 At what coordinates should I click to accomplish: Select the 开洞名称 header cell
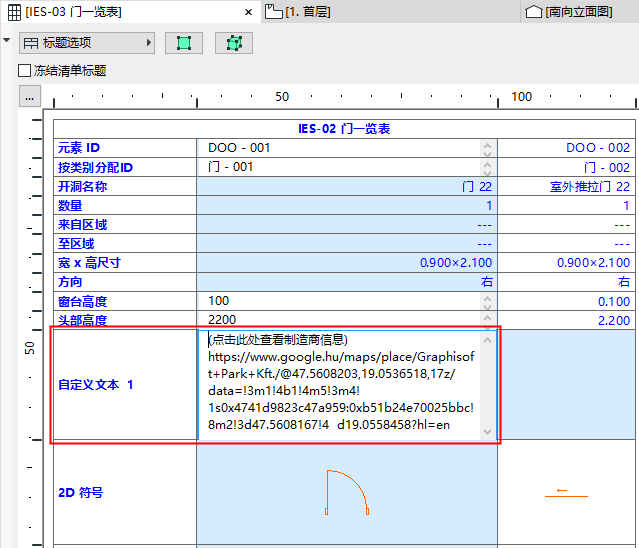[125, 186]
